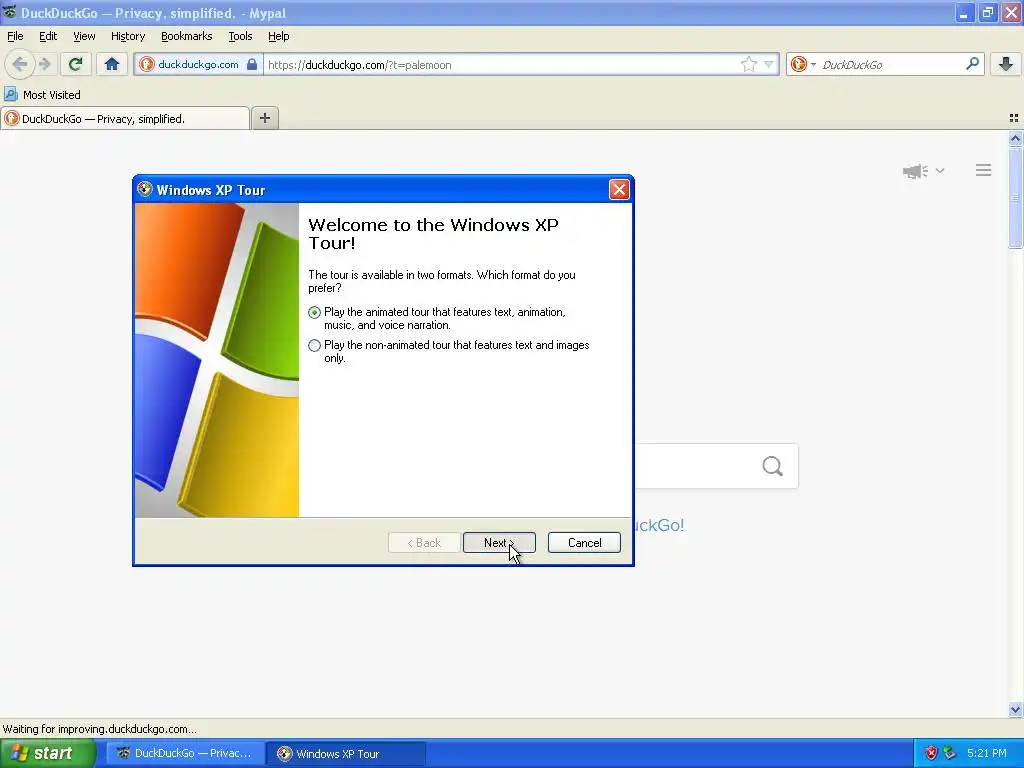This screenshot has width=1024, height=768.
Task: Click the DuckDuckGo megaphone icon
Action: coord(915,171)
